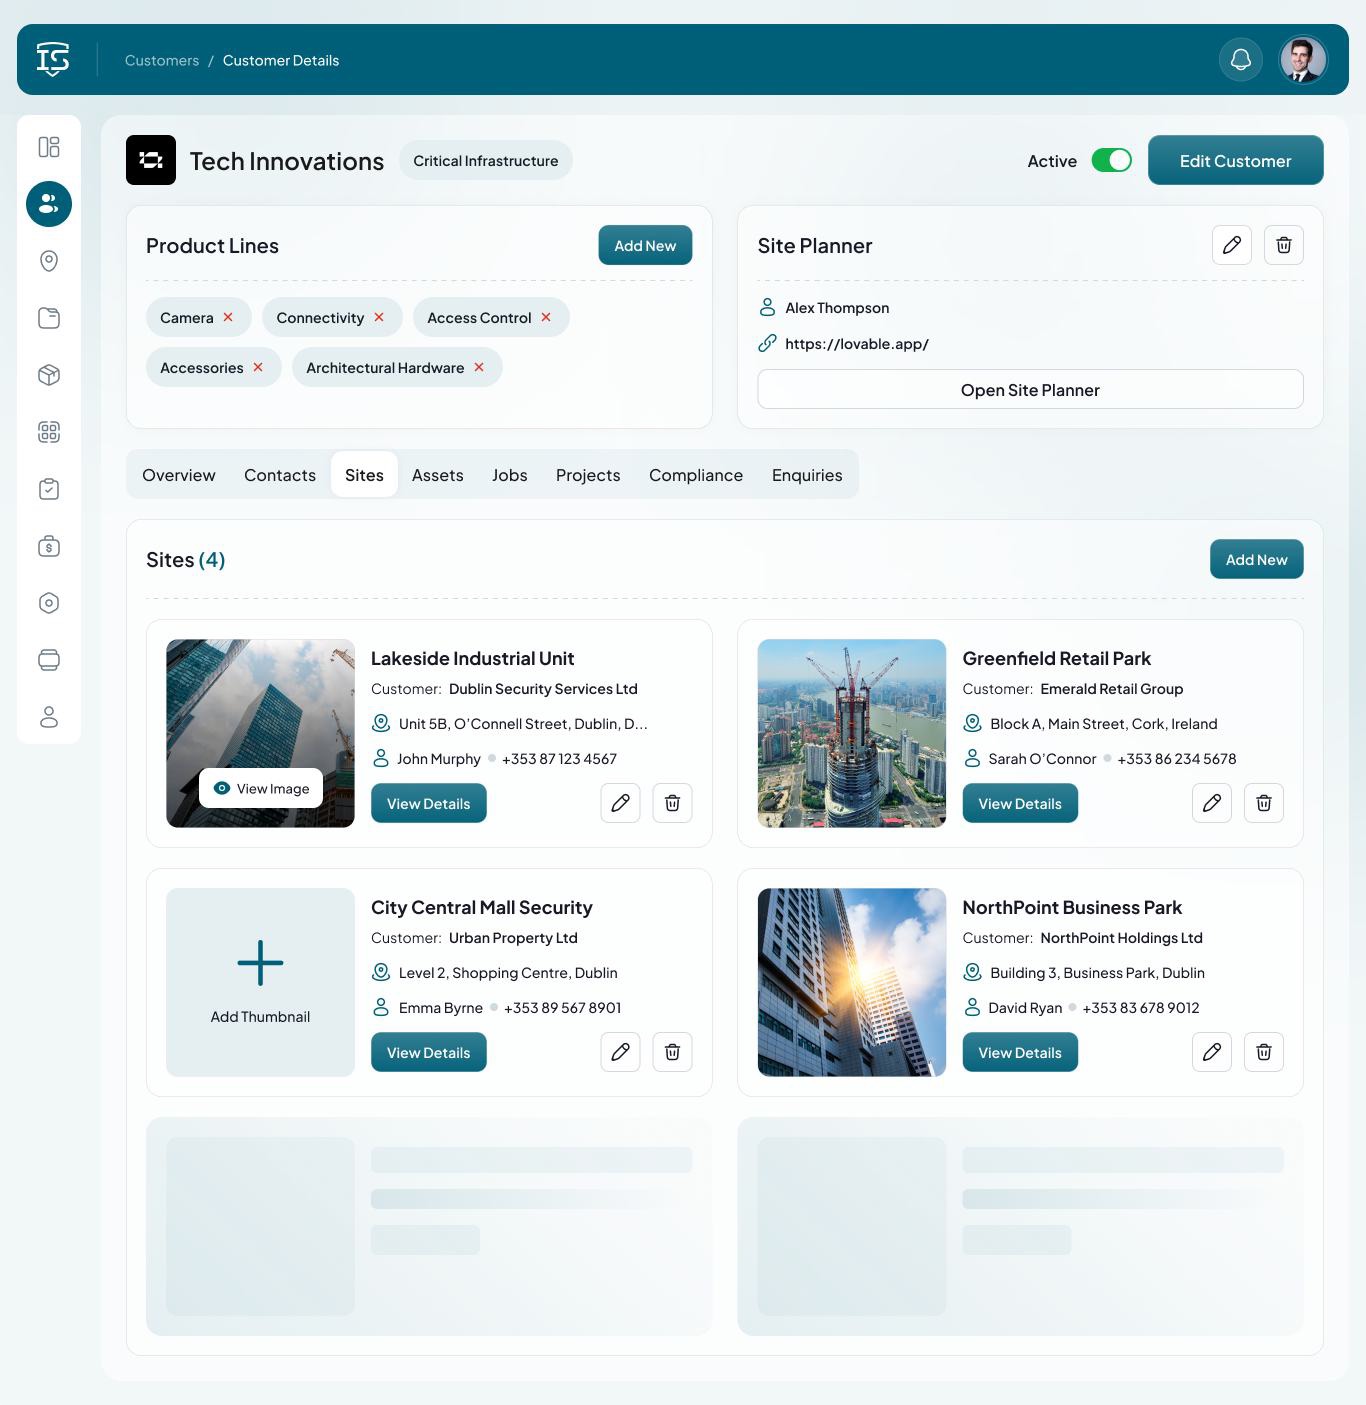Delete the Site Planner with trash icon
This screenshot has width=1366, height=1405.
1284,245
